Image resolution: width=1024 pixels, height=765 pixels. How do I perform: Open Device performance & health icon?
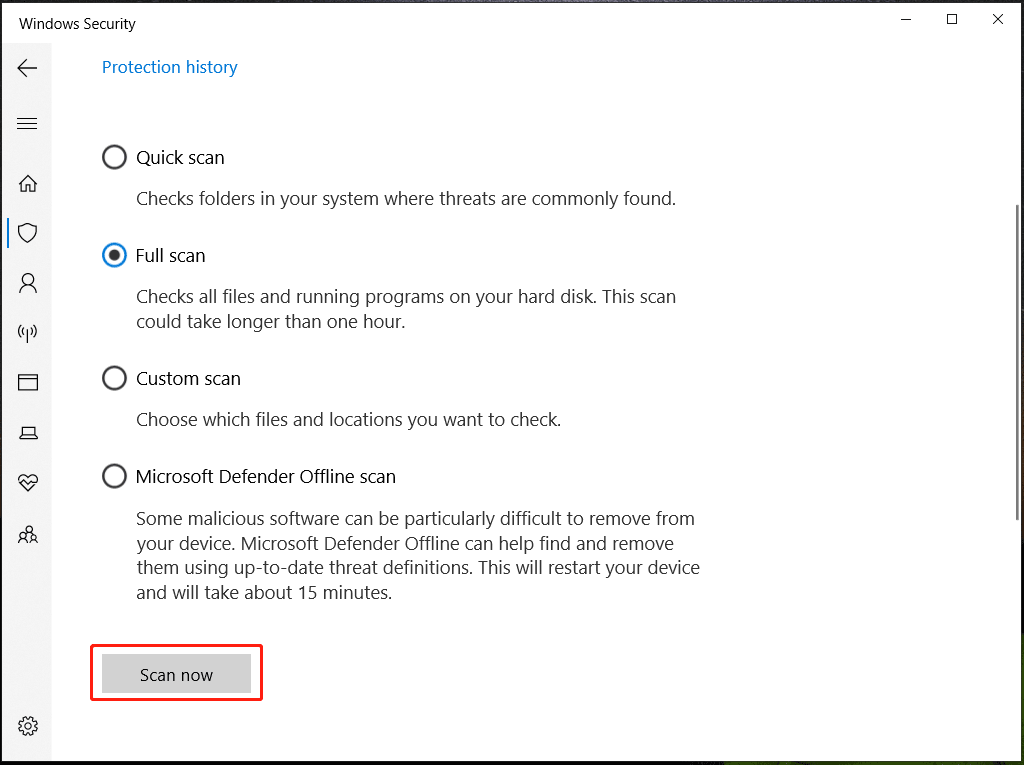tap(27, 482)
